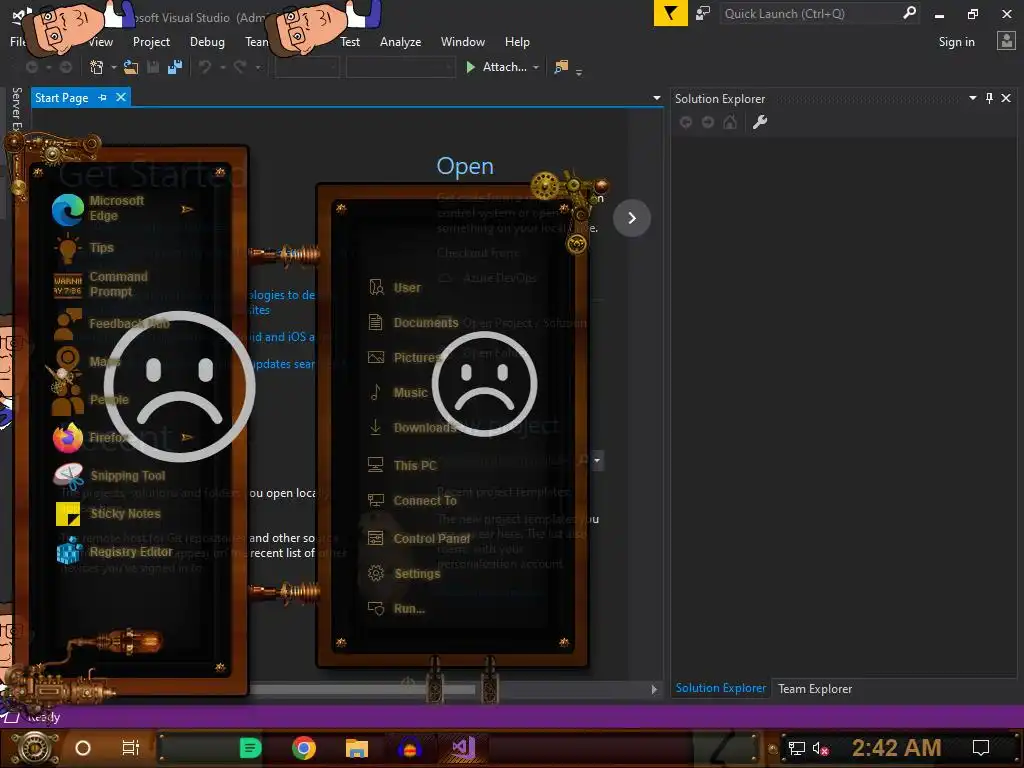
Task: Click the New Project toolbar icon
Action: (x=97, y=67)
